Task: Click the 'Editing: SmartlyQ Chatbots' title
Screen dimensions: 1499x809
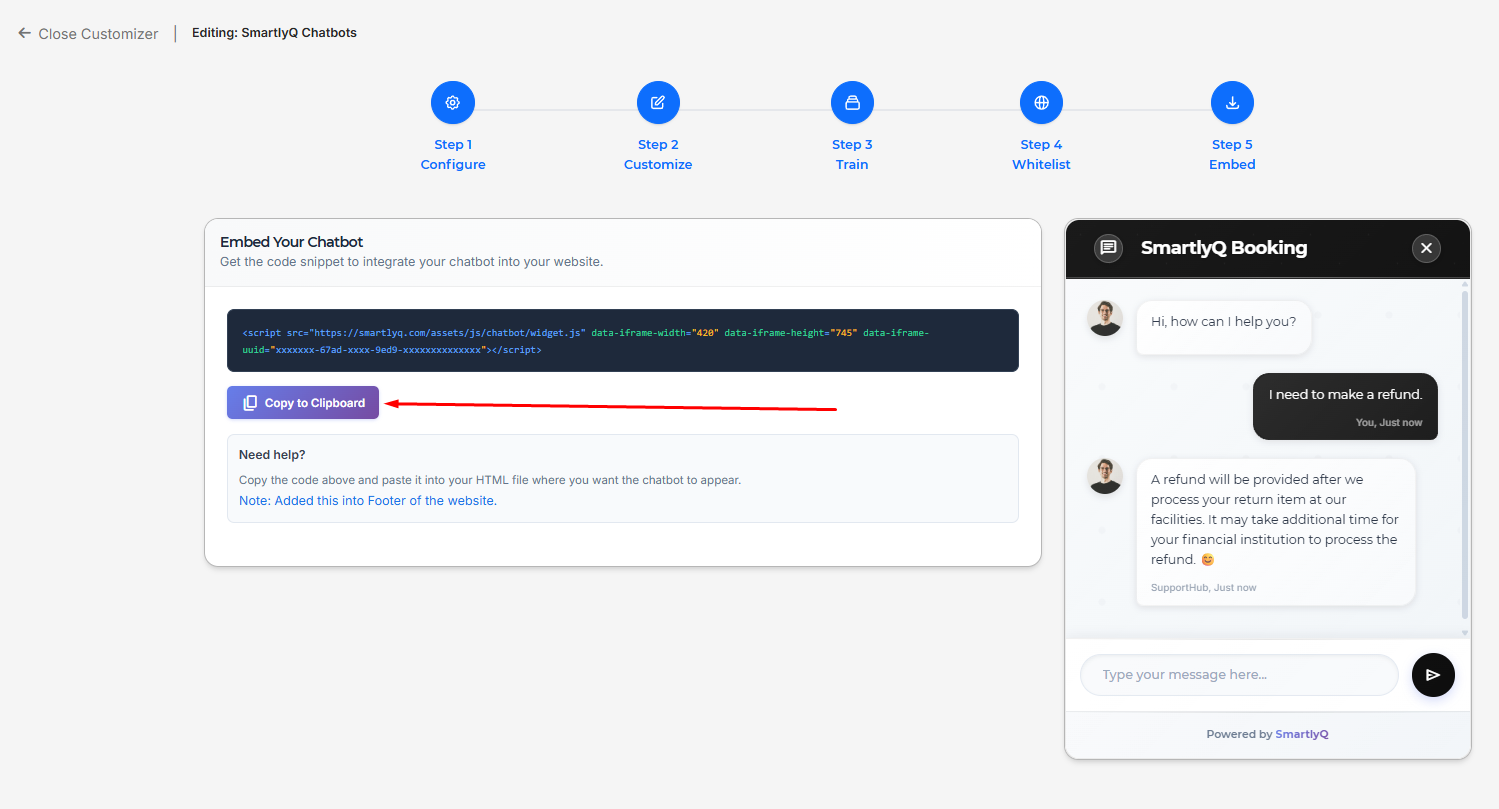Action: click(x=274, y=33)
